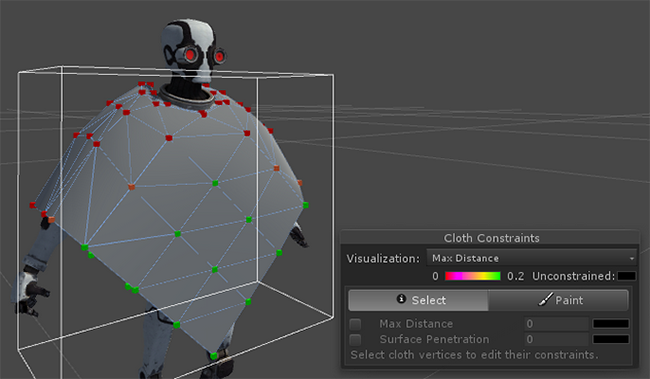The image size is (650, 379).
Task: Click the paintbrush icon on Paint button
Action: tap(546, 299)
